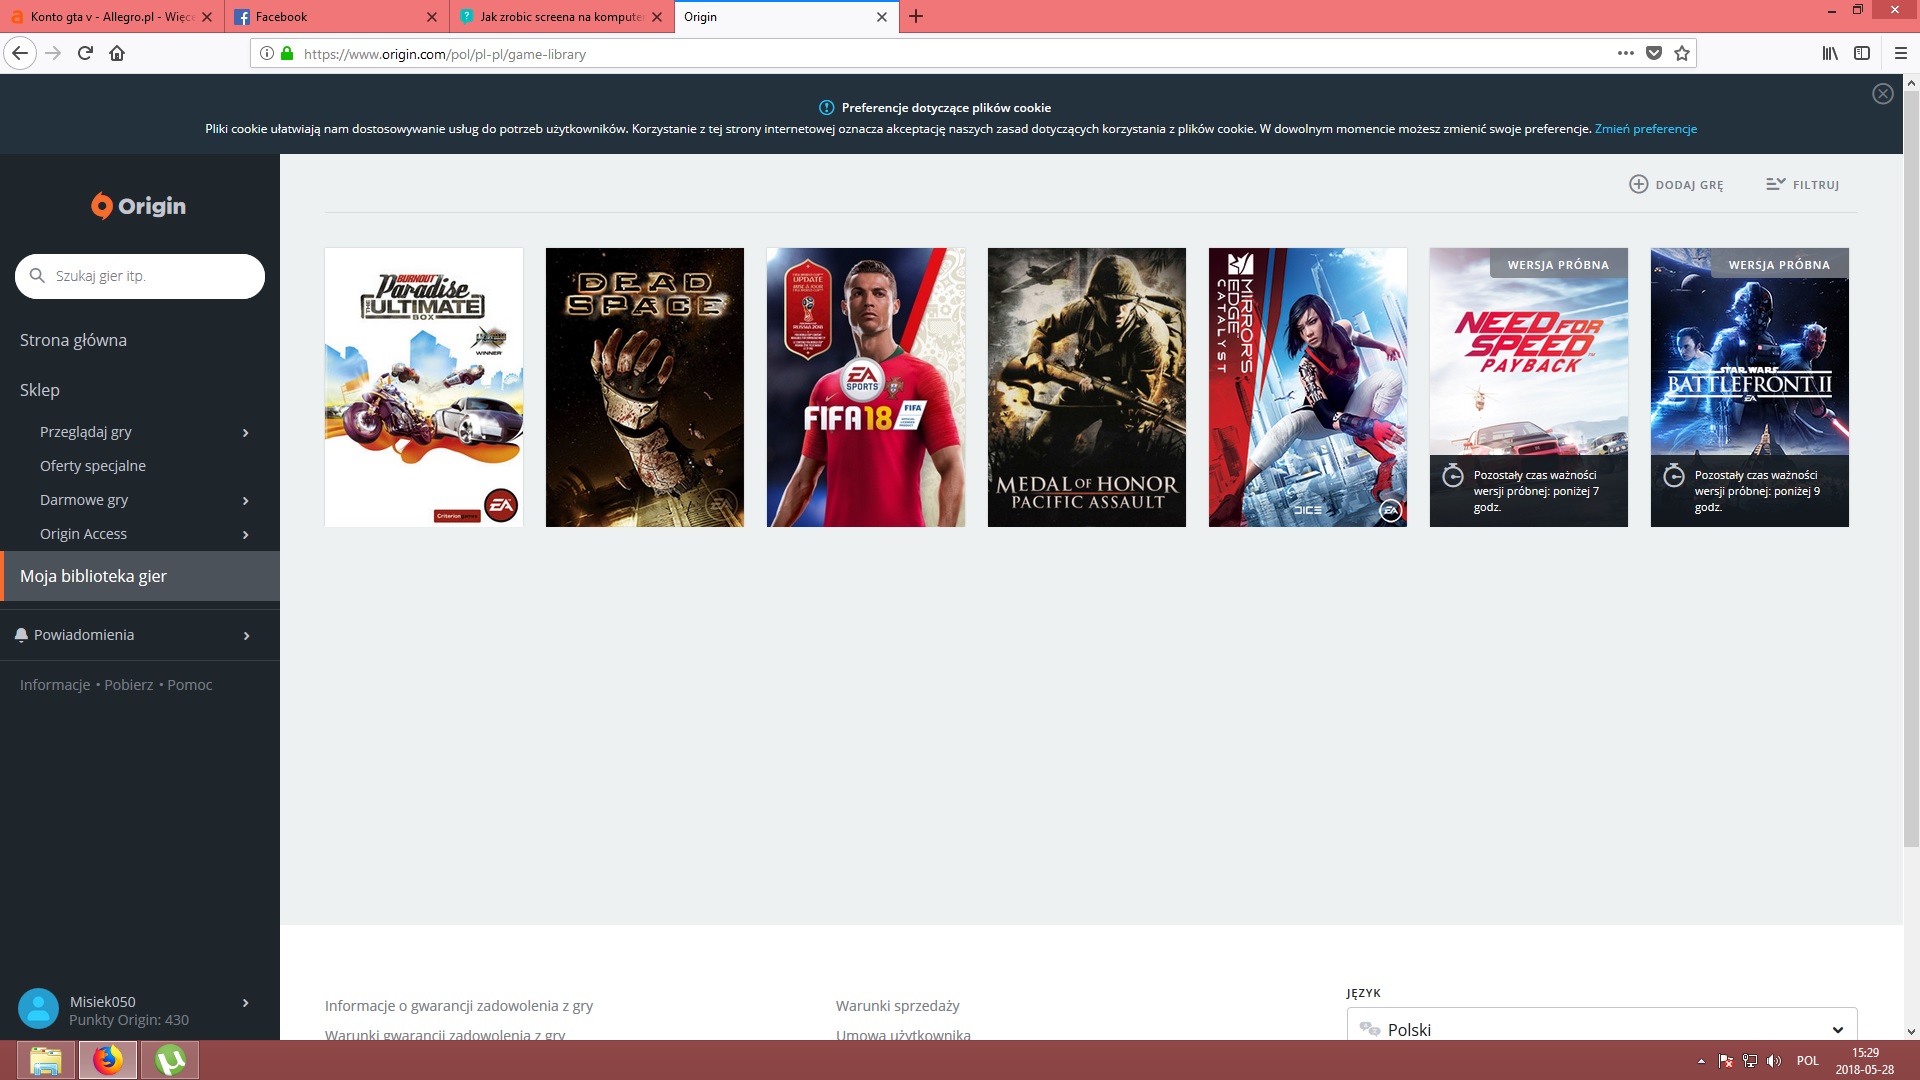The width and height of the screenshot is (1920, 1080).
Task: Open Warunki sprzedaży link
Action: 898,1006
